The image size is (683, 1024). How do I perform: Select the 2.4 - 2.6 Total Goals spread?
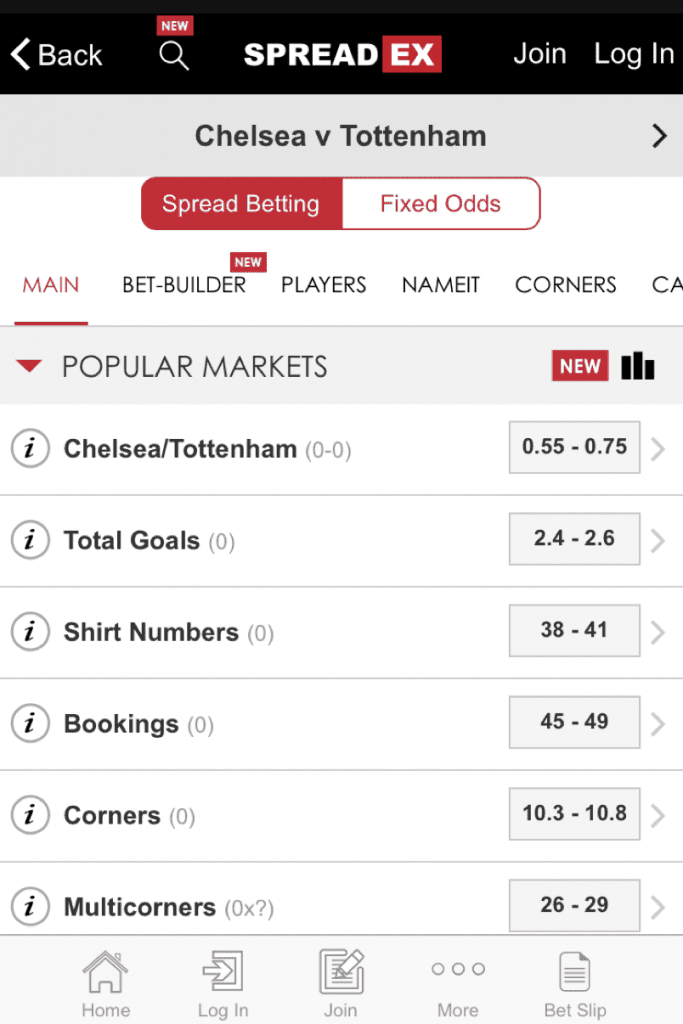coord(574,539)
